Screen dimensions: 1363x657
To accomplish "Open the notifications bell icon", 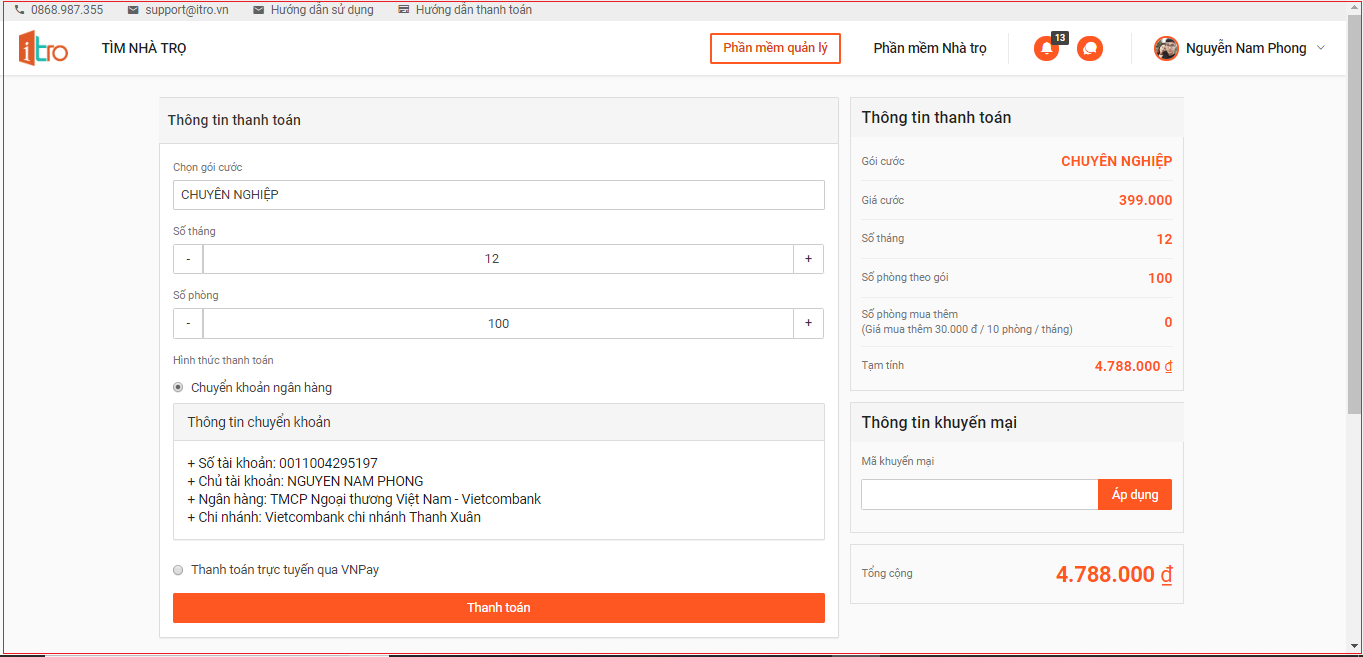I will [x=1046, y=48].
